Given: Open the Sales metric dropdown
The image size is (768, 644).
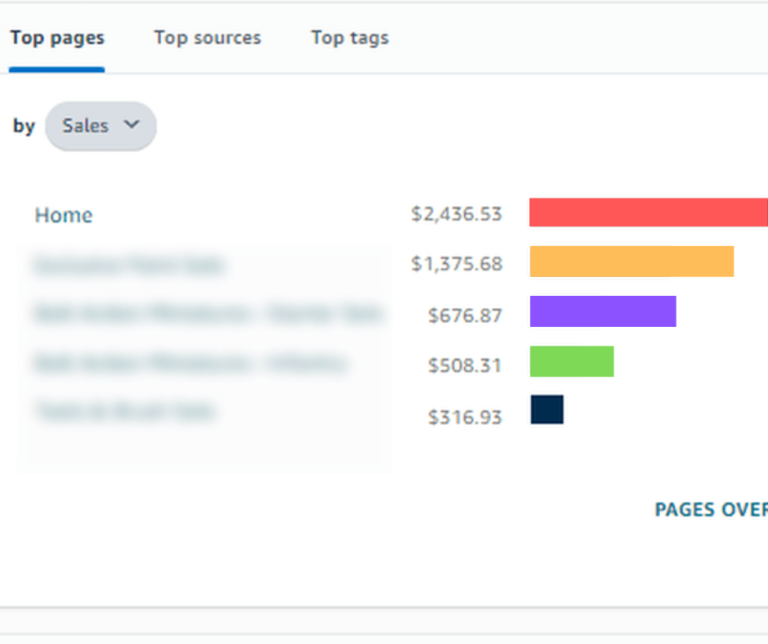Looking at the screenshot, I should [x=100, y=126].
